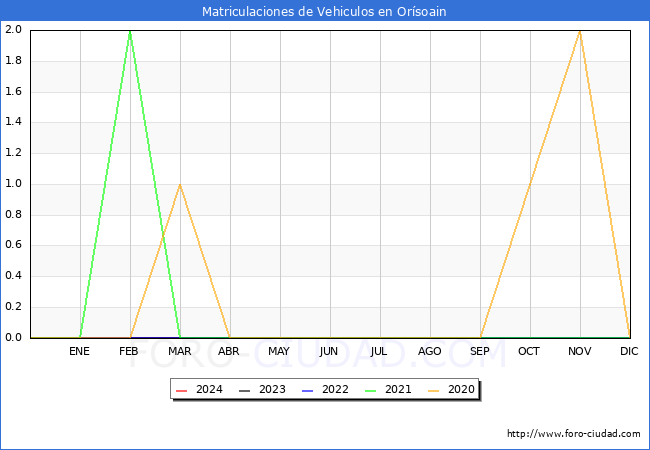Screen dimensions: 650x450
Task: Click the green 2021 legend color marker
Action: tap(371, 391)
